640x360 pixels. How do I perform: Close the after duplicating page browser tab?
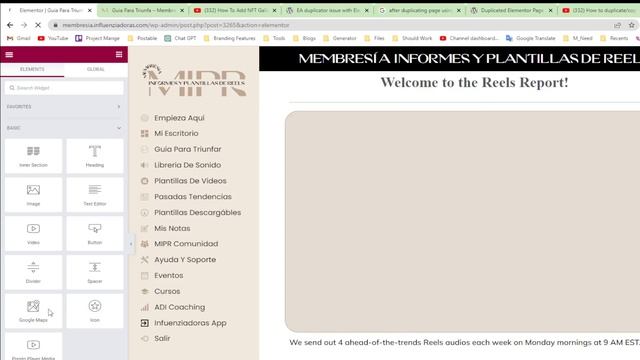pyautogui.click(x=458, y=10)
